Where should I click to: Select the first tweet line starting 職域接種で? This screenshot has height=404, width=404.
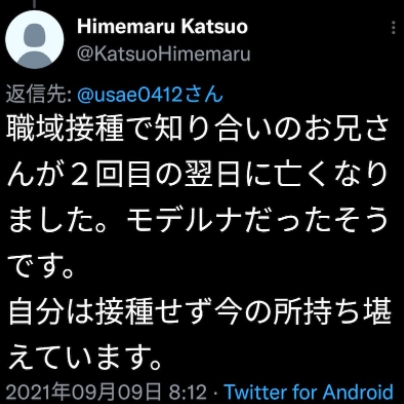tap(198, 128)
